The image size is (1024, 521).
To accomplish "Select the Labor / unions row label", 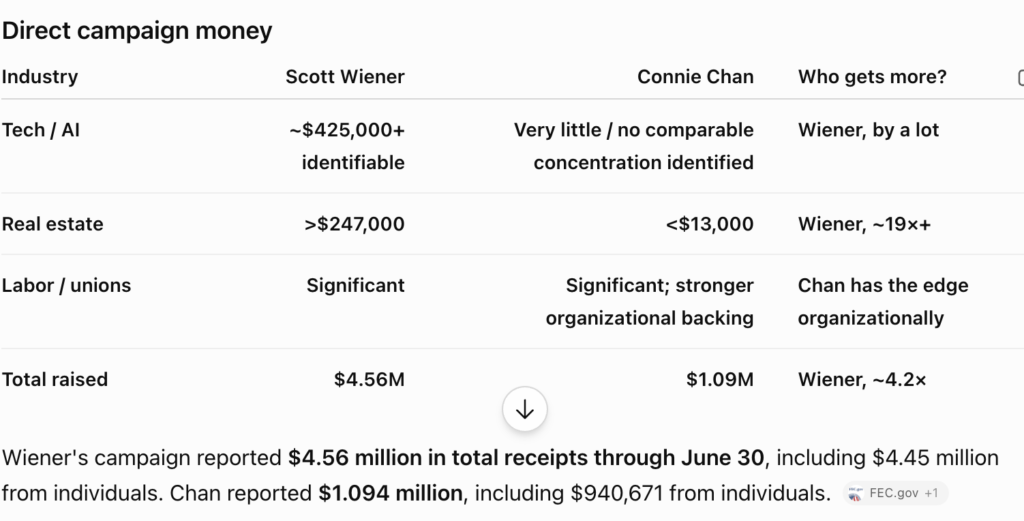I will (x=66, y=285).
